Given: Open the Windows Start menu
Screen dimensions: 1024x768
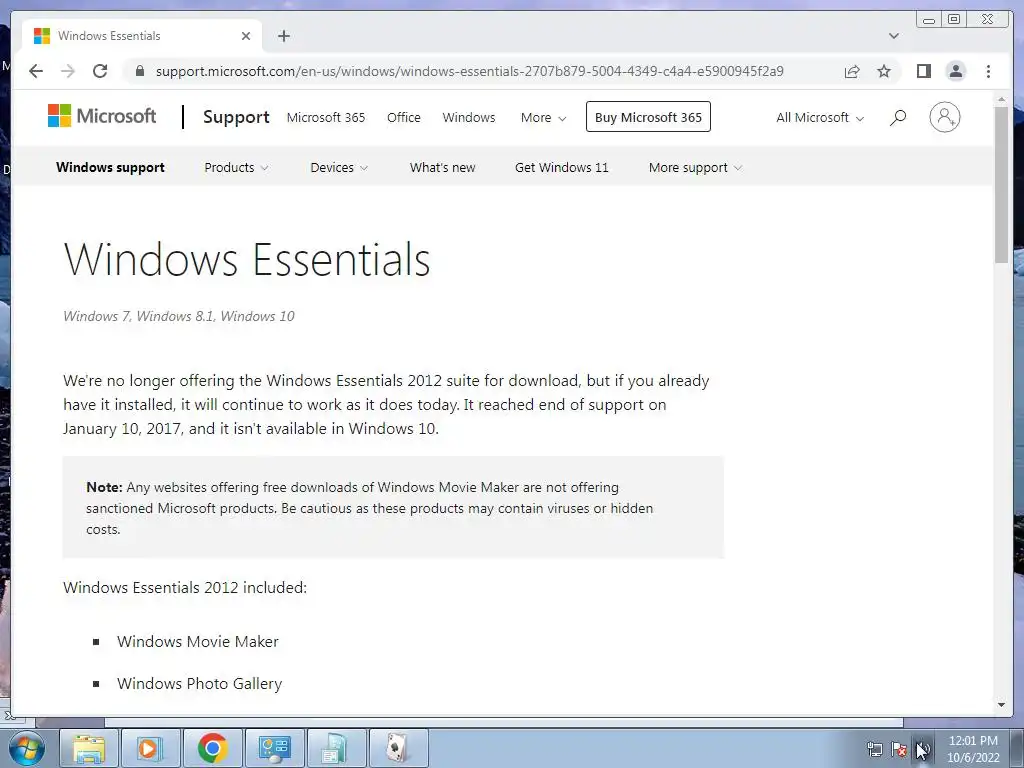Looking at the screenshot, I should [26, 748].
